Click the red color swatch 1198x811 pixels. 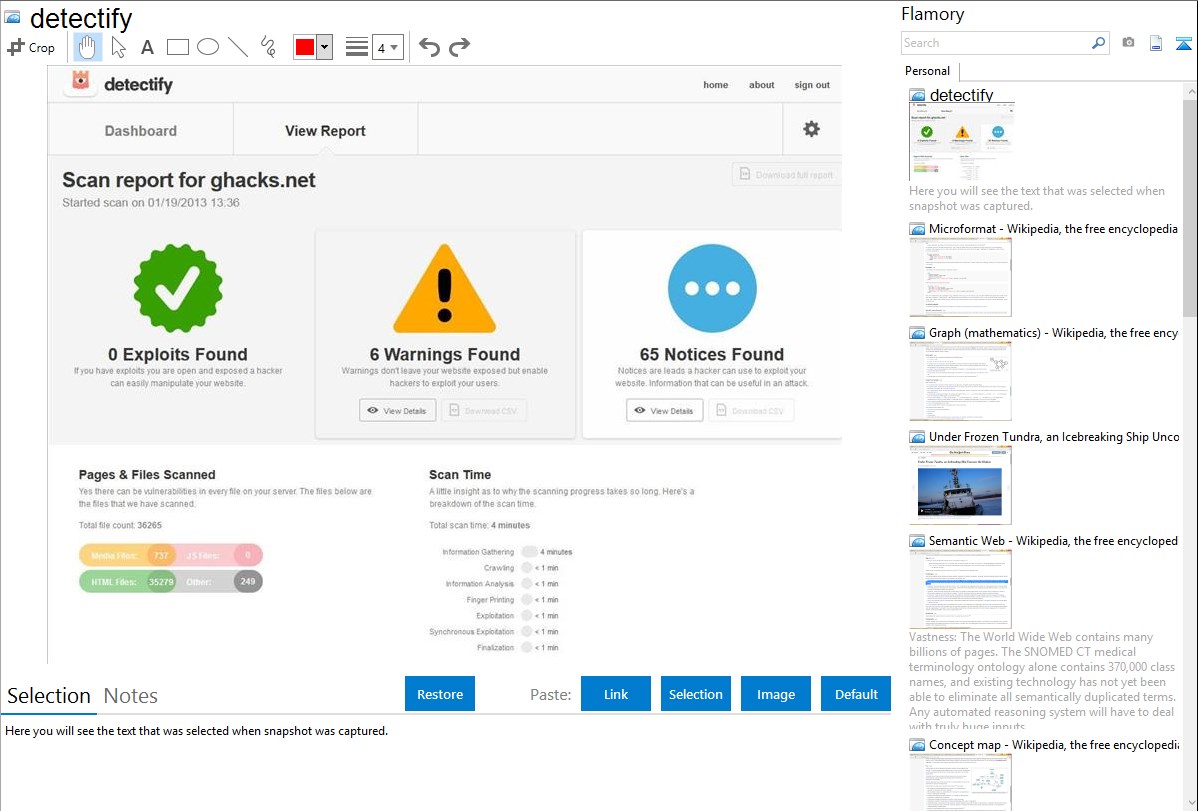[x=304, y=47]
